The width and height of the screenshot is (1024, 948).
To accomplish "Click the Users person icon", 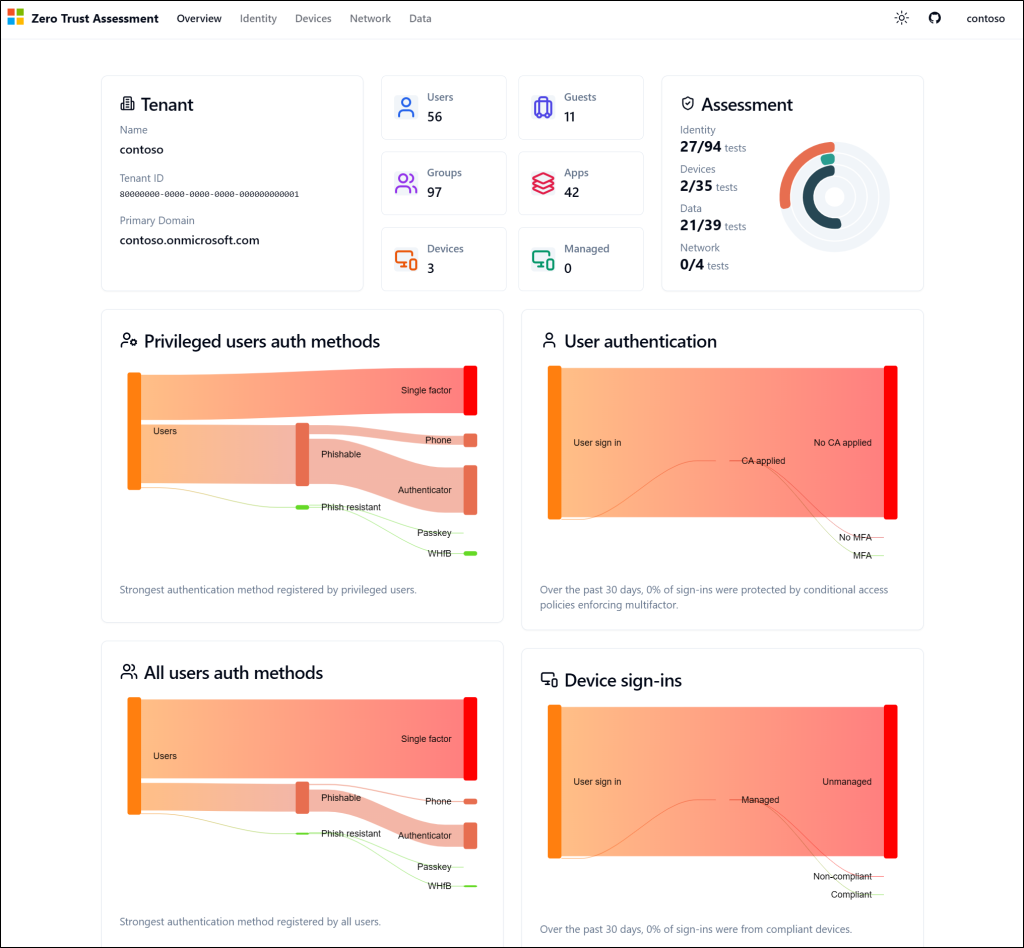I will 406,107.
